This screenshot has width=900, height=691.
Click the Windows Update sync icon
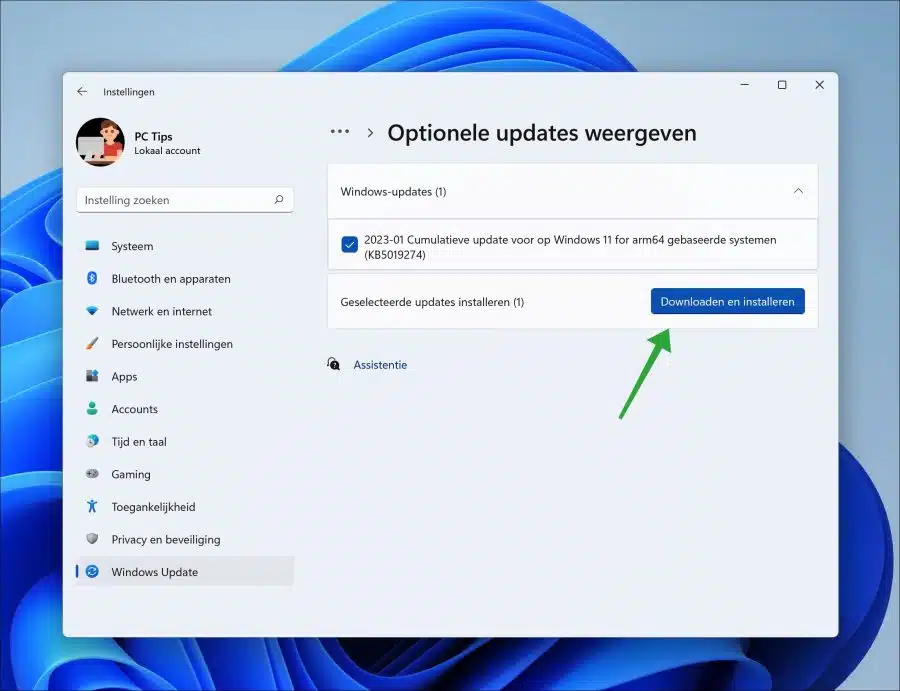92,571
